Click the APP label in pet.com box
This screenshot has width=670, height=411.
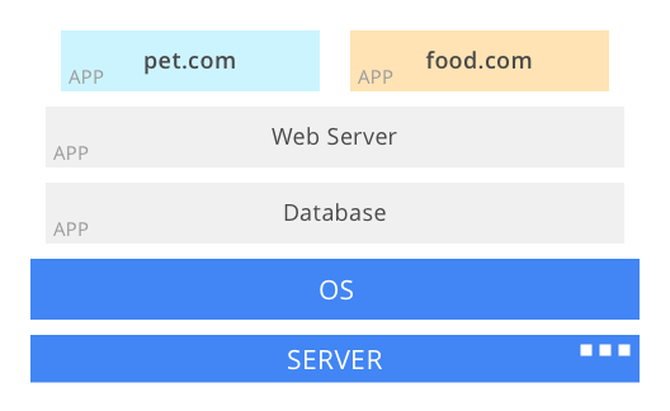(x=86, y=77)
